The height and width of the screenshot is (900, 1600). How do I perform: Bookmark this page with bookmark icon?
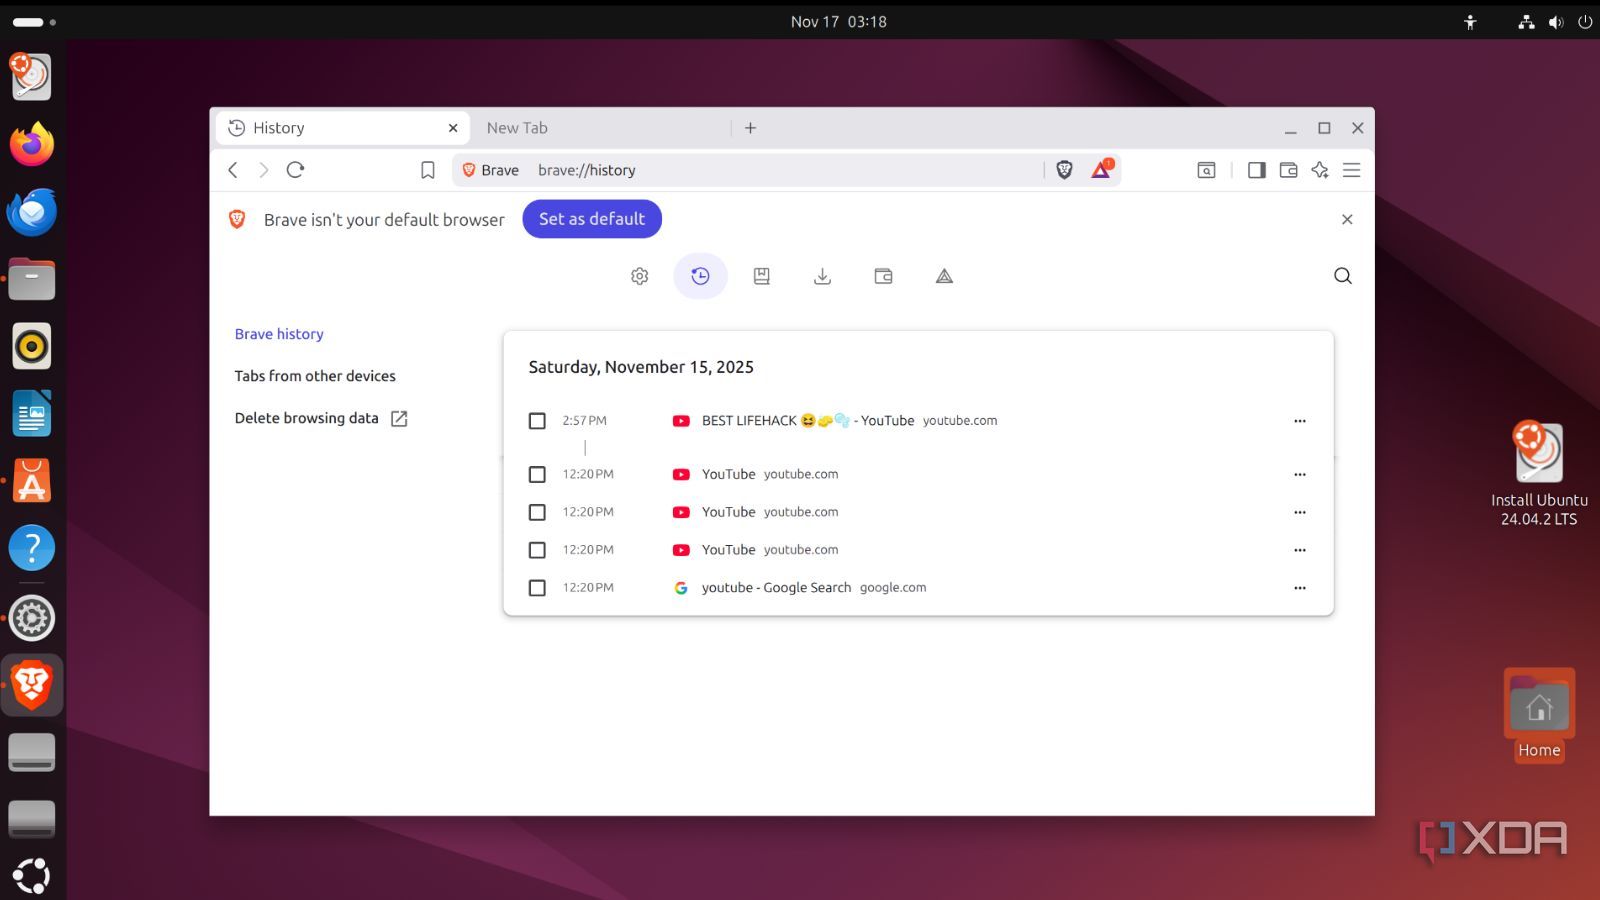click(x=428, y=170)
